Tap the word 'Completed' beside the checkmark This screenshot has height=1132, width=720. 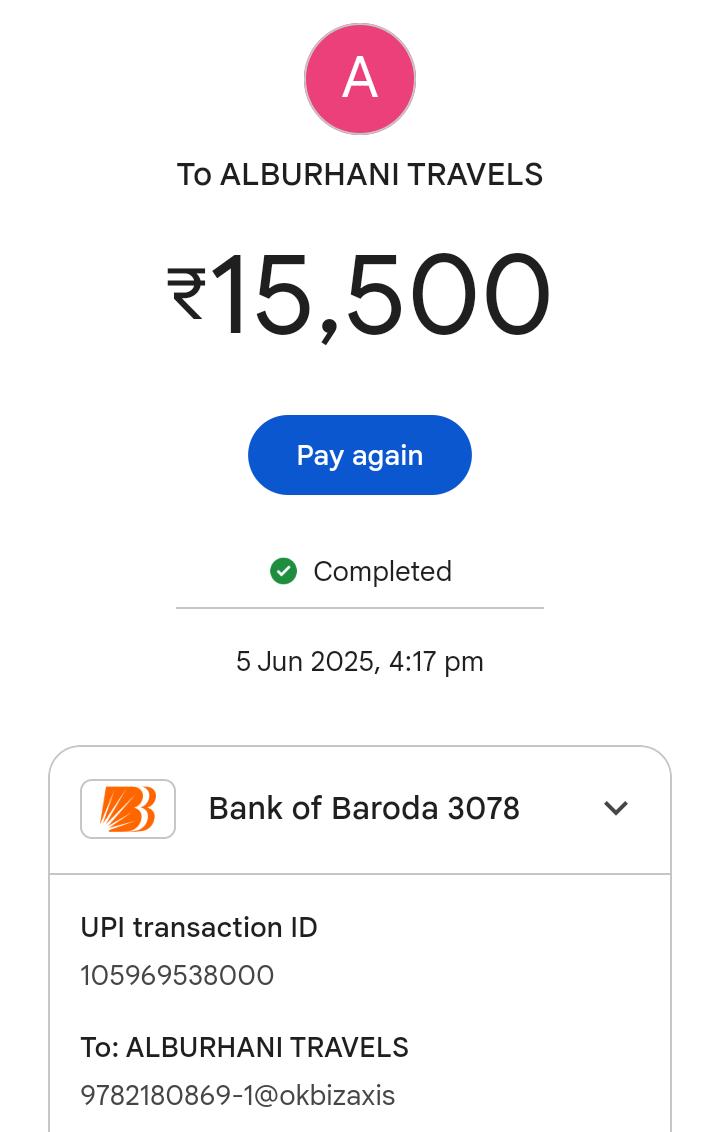coord(382,571)
